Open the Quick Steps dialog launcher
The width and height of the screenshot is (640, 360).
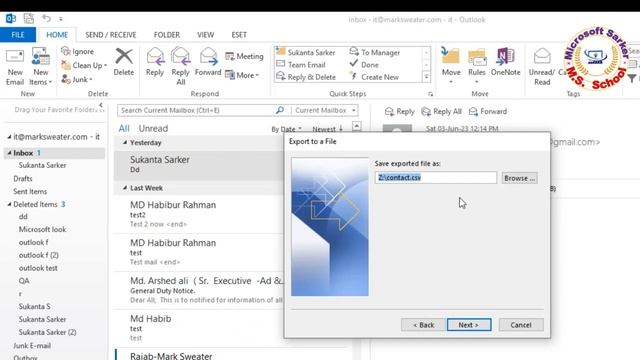430,94
